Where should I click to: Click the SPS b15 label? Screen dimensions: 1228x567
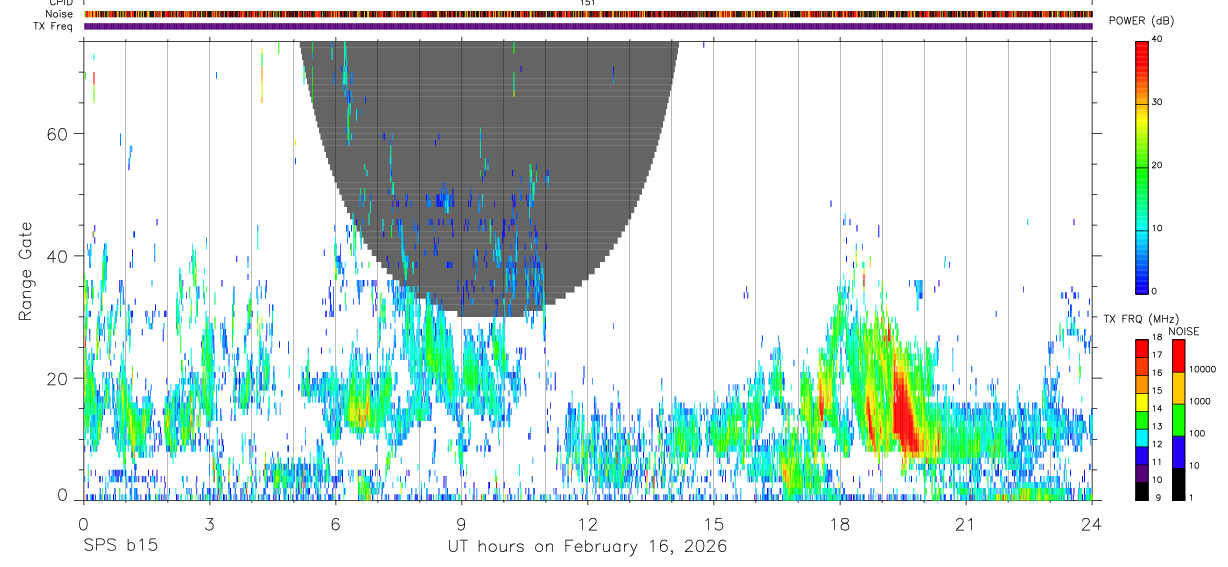pyautogui.click(x=120, y=547)
